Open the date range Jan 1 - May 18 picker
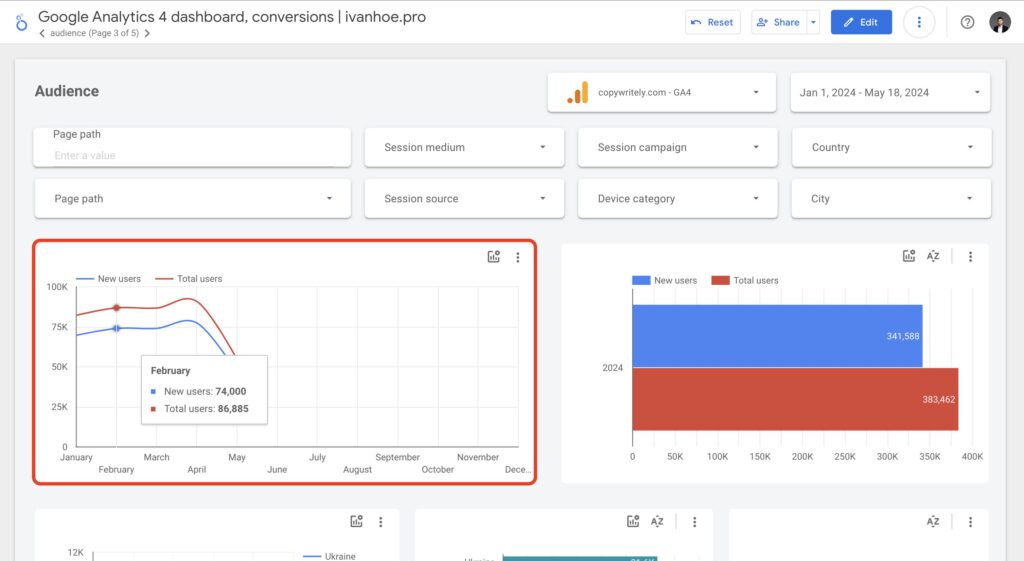The image size is (1024, 561). point(890,92)
